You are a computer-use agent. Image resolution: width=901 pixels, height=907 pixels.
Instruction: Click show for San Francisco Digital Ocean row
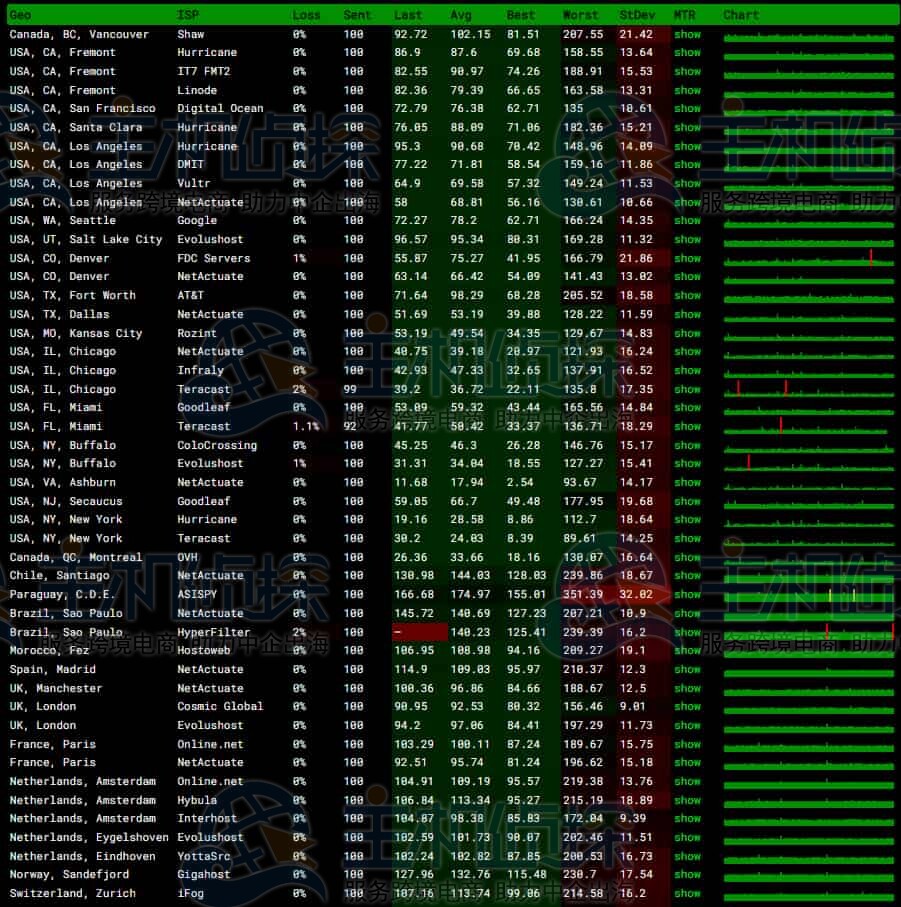[687, 109]
